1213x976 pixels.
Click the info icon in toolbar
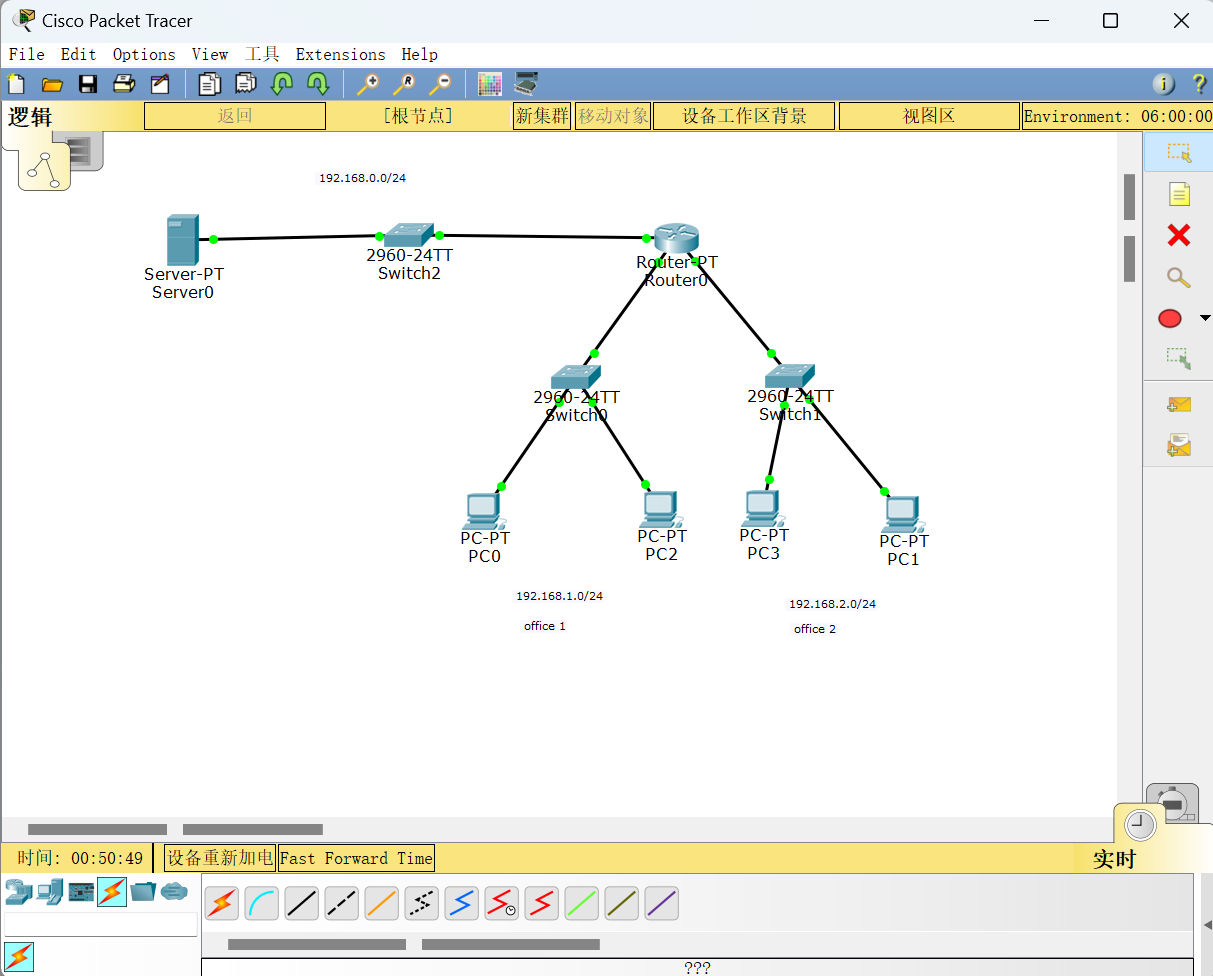1163,84
